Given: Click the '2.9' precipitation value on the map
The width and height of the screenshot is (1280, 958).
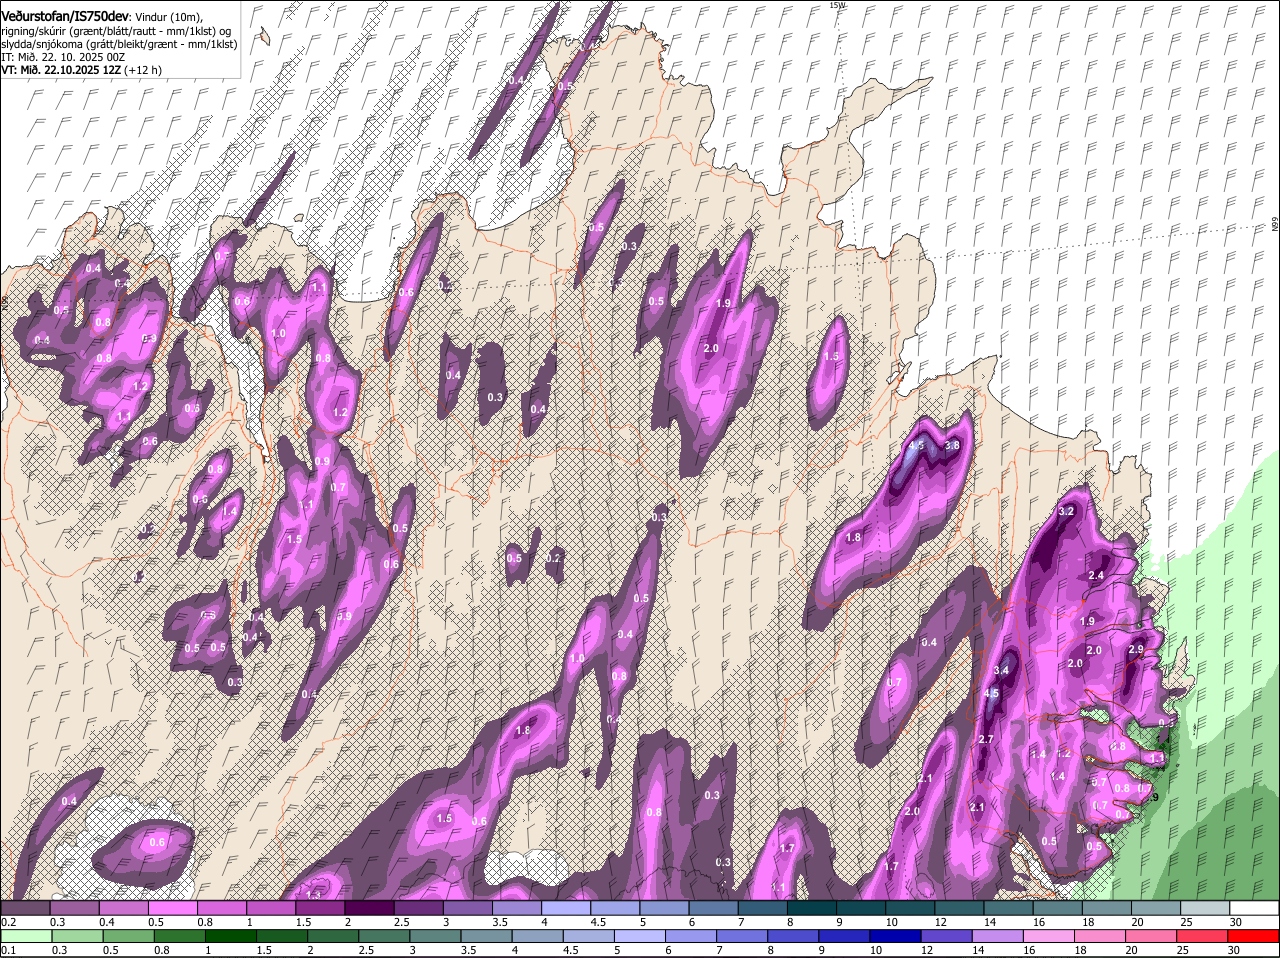Looking at the screenshot, I should click(x=1136, y=649).
